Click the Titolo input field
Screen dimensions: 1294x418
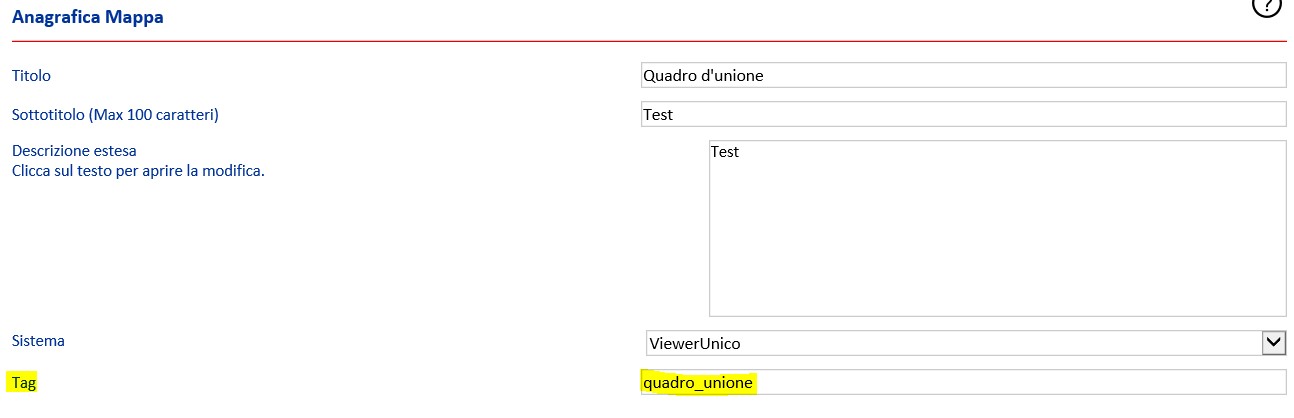pos(963,75)
